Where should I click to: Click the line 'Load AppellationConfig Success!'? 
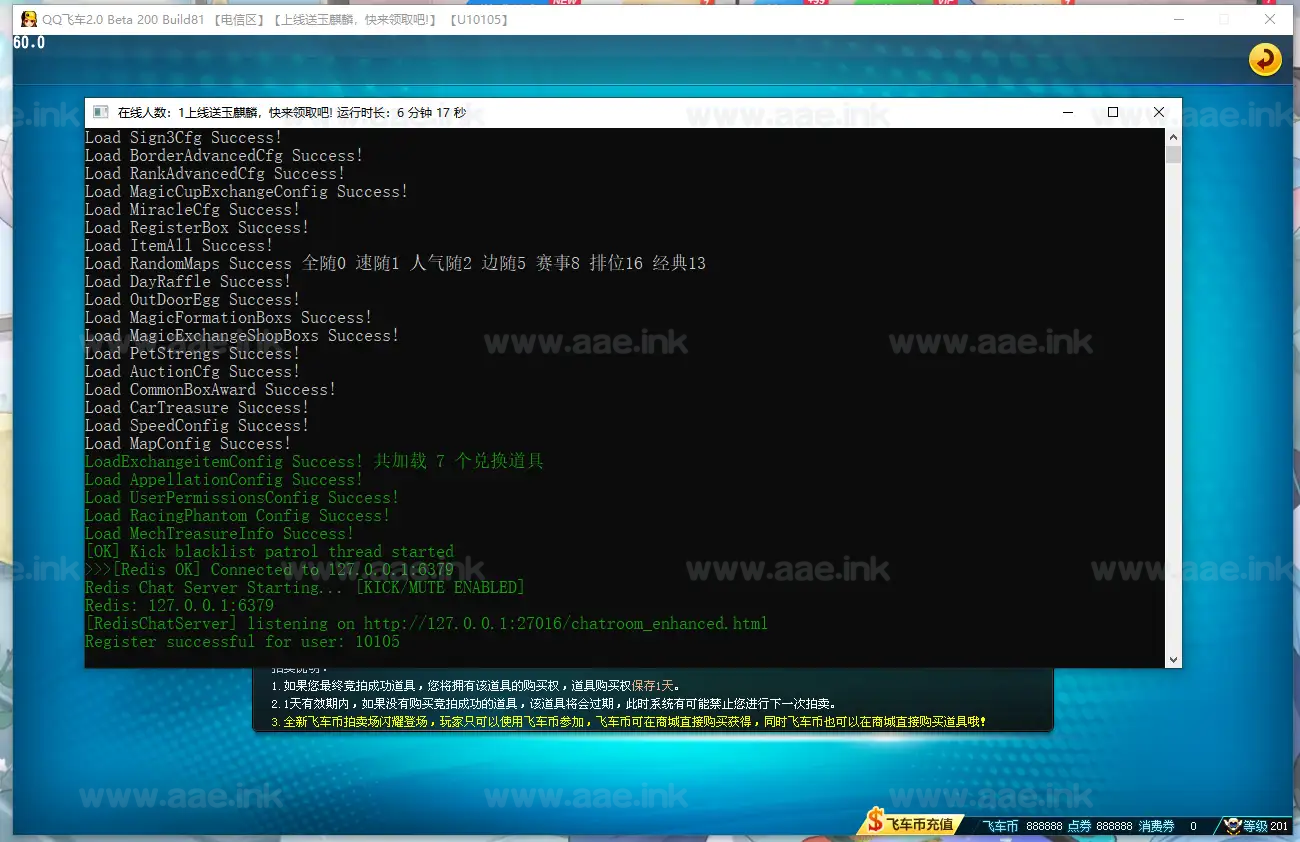click(x=224, y=480)
